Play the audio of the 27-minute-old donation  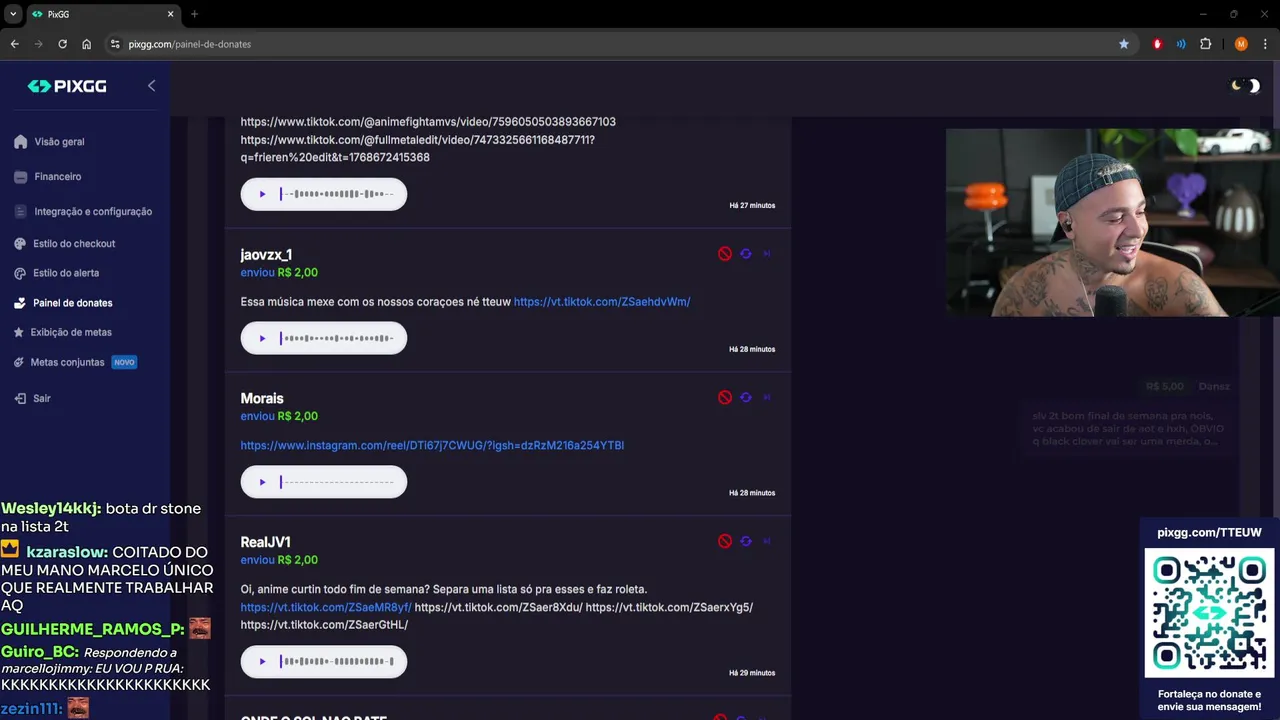[x=262, y=194]
